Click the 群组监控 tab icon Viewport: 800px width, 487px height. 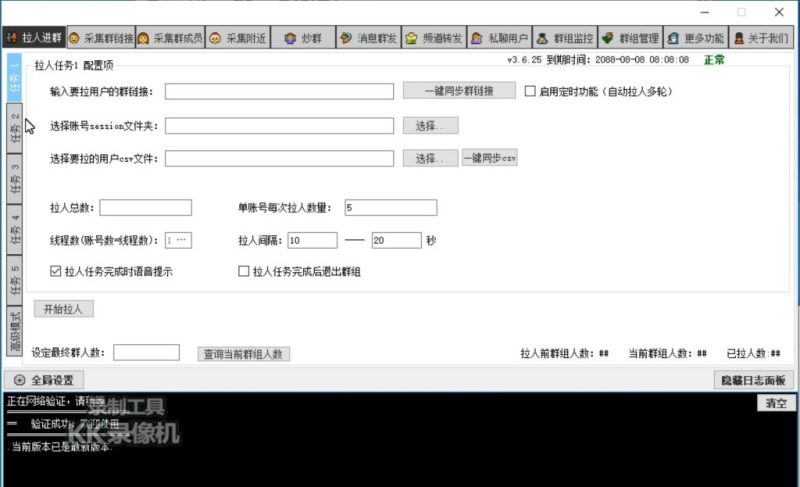[542, 38]
